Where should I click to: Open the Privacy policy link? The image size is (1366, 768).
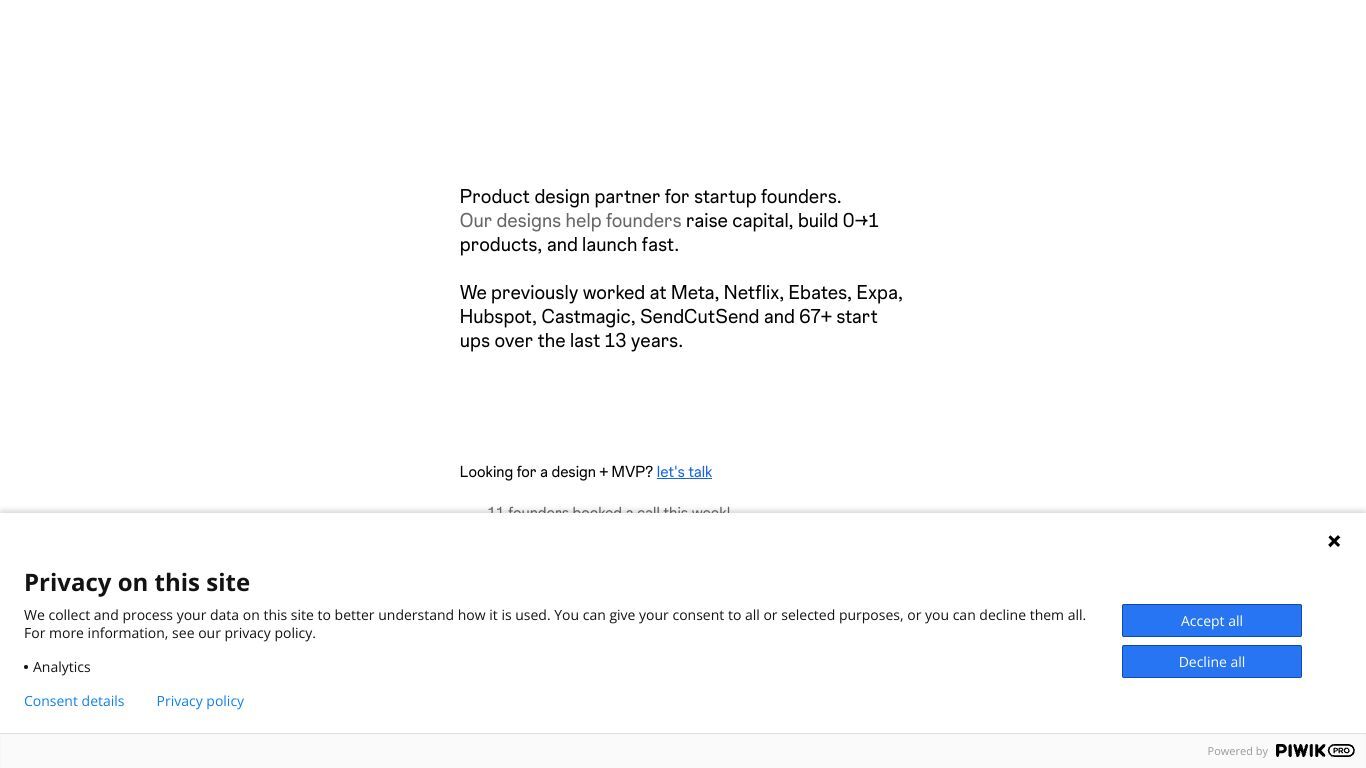click(200, 701)
